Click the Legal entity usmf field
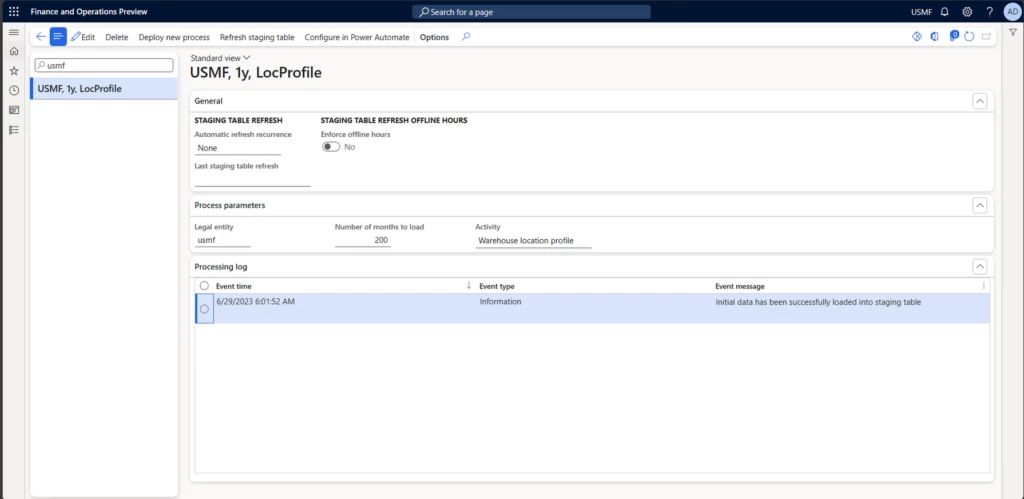This screenshot has height=499, width=1024. coord(223,240)
